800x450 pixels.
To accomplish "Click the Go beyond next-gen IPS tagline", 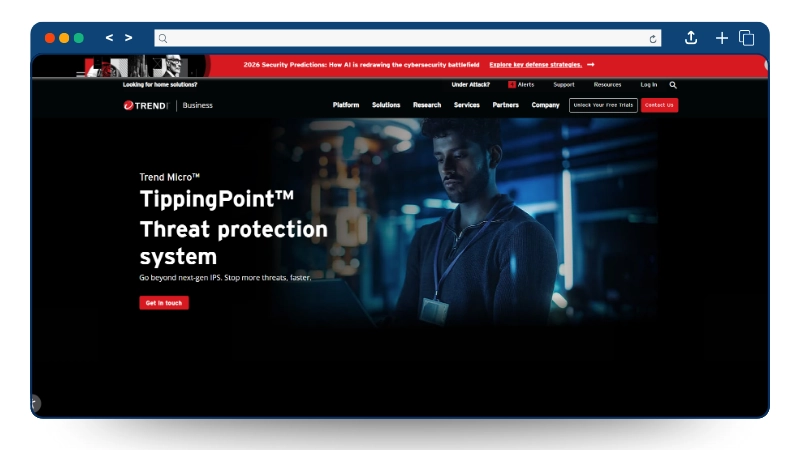I will 225,278.
